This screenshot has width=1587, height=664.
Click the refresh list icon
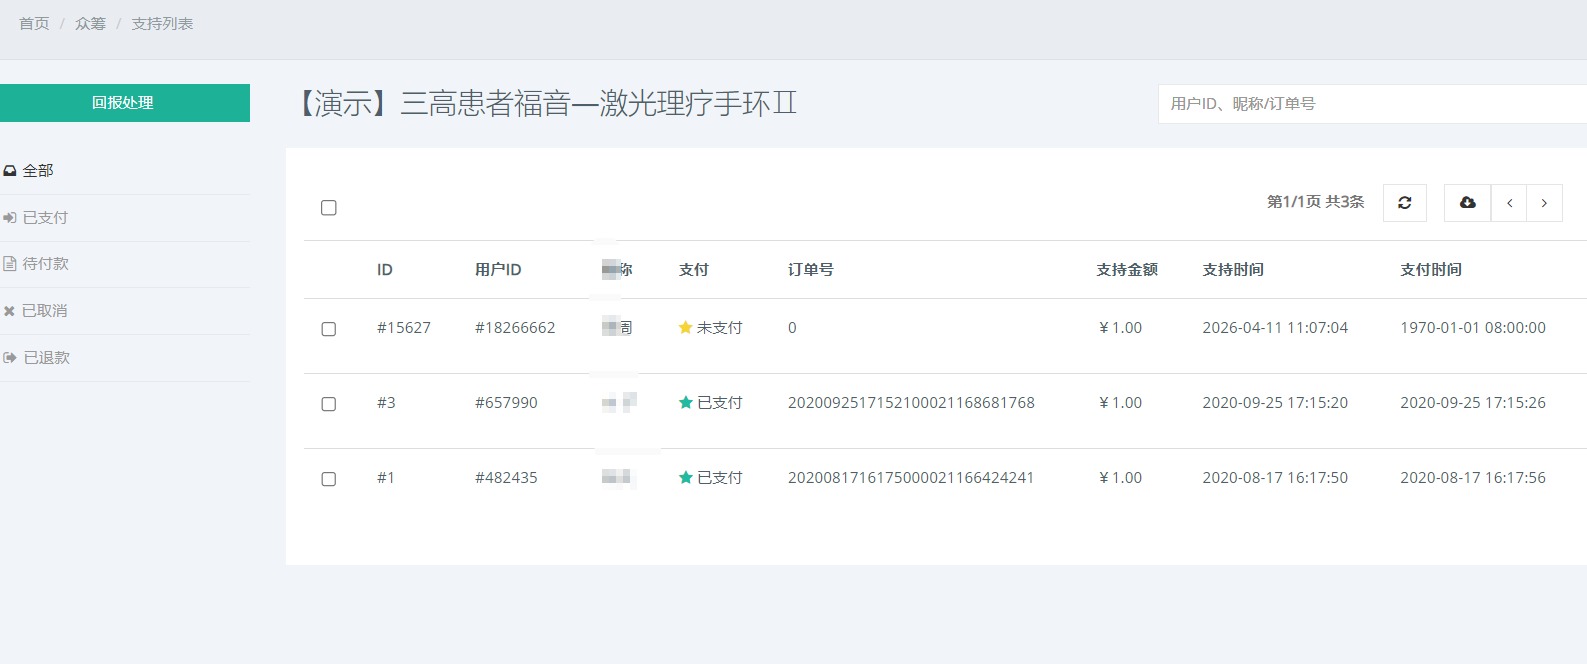tap(1404, 203)
